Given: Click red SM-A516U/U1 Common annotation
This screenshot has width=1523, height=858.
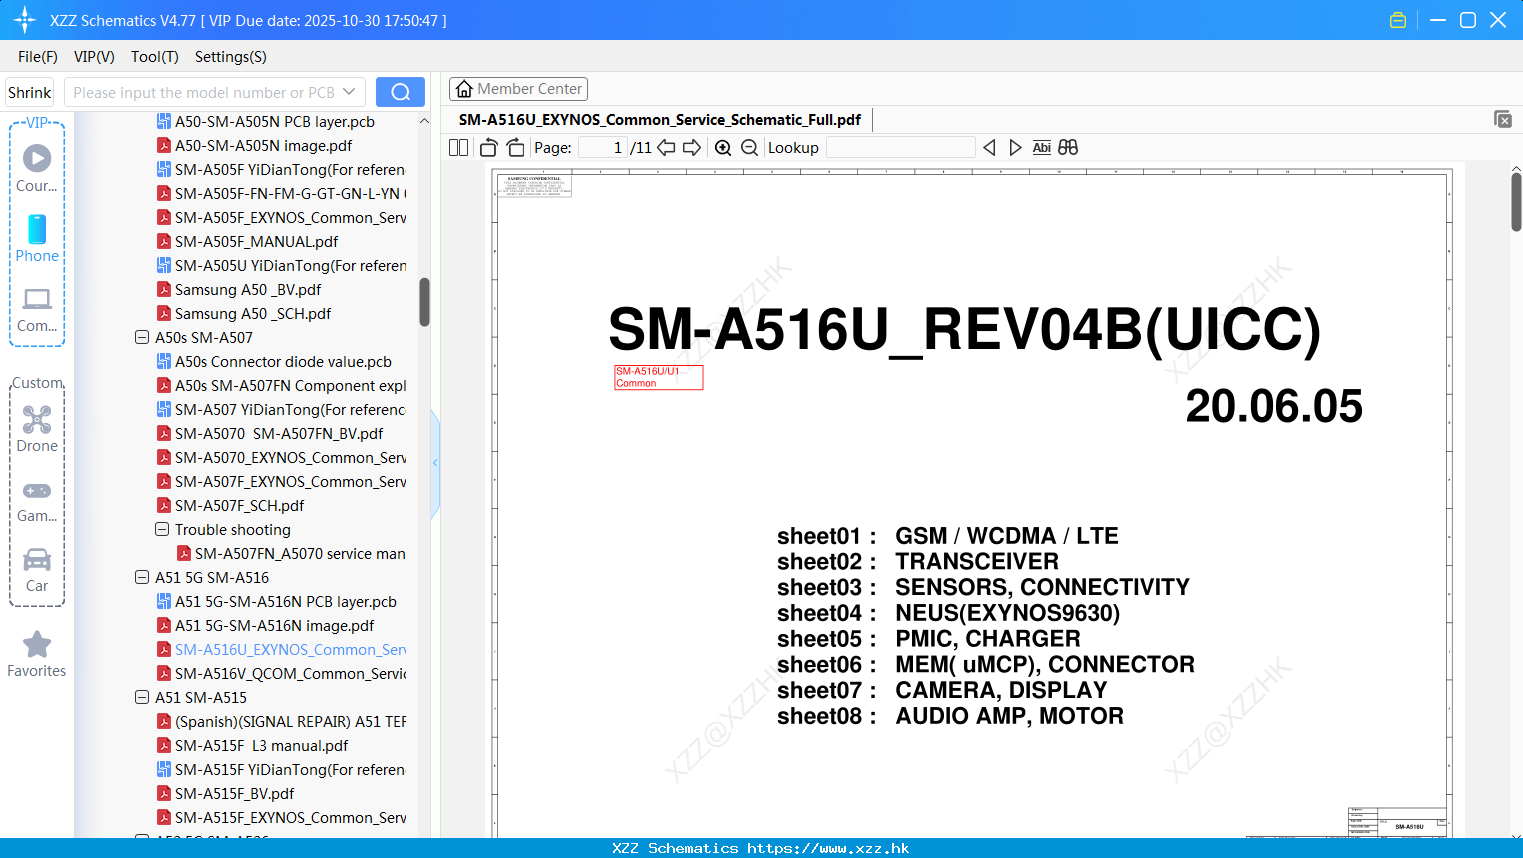Looking at the screenshot, I should (x=658, y=377).
